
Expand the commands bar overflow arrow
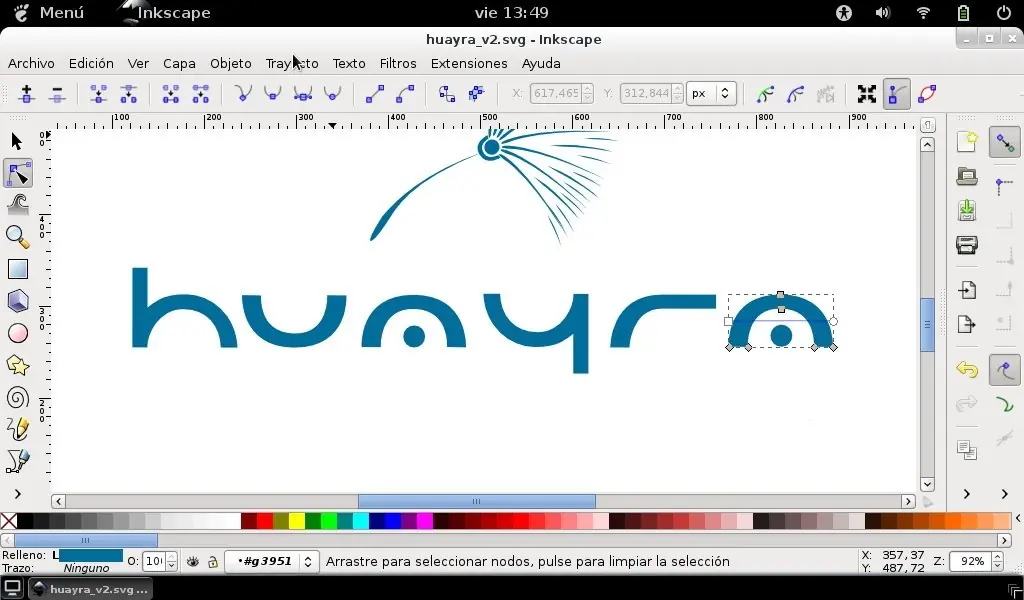(967, 494)
